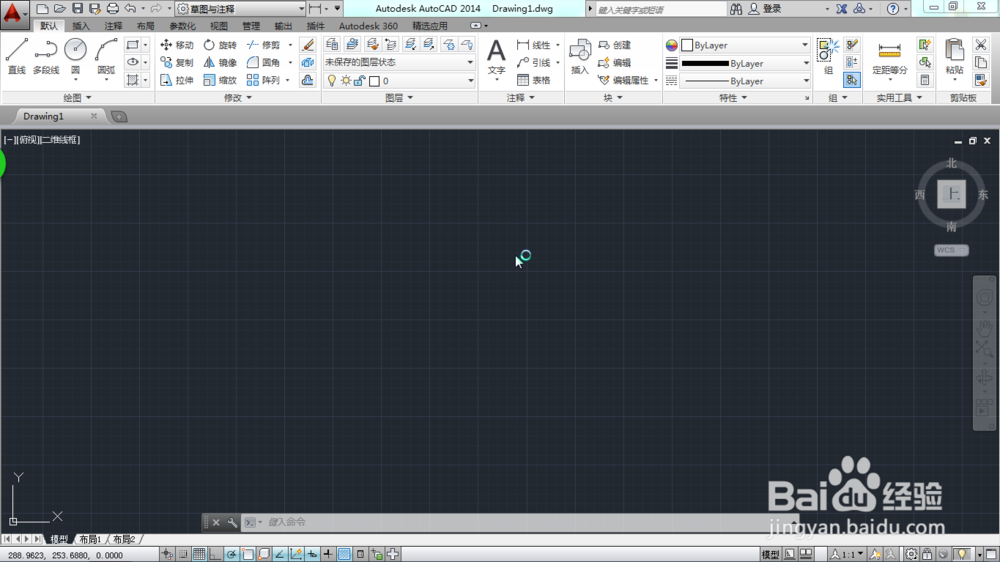Click the Fillet (圆角) tool
The image size is (1000, 562).
click(x=264, y=63)
